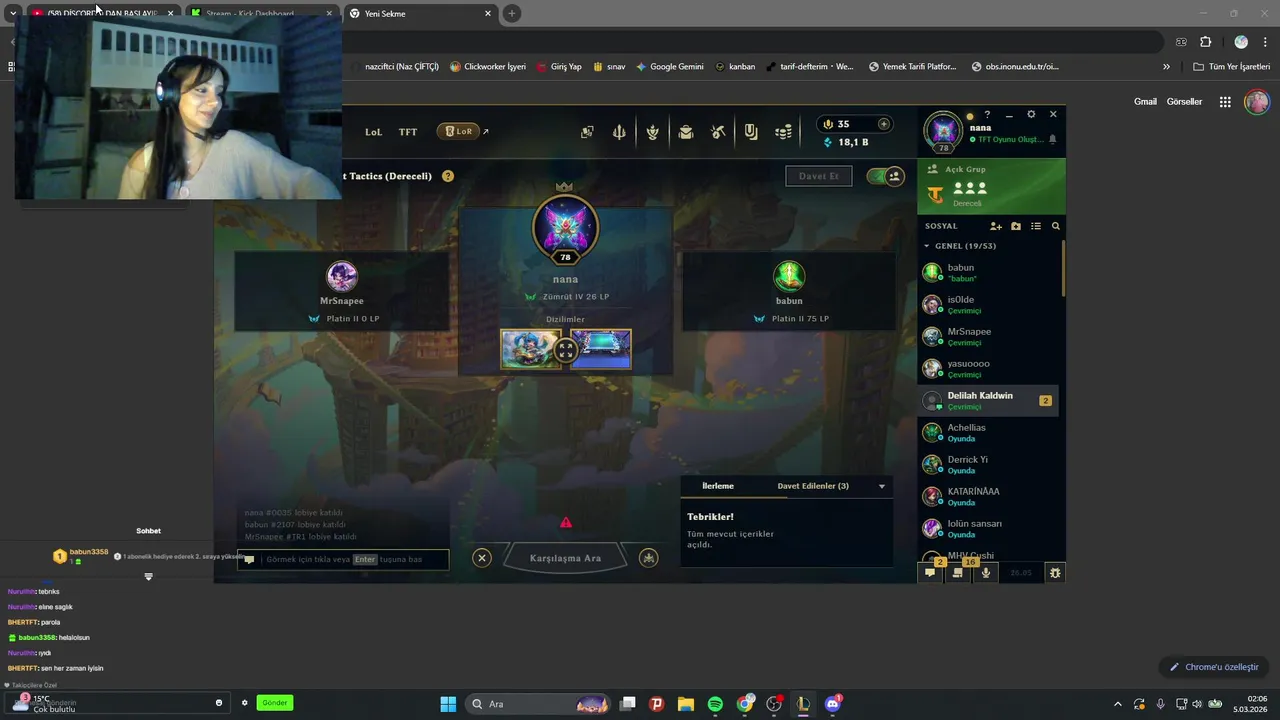
Task: Open the crafting hammer icon
Action: pos(718,132)
